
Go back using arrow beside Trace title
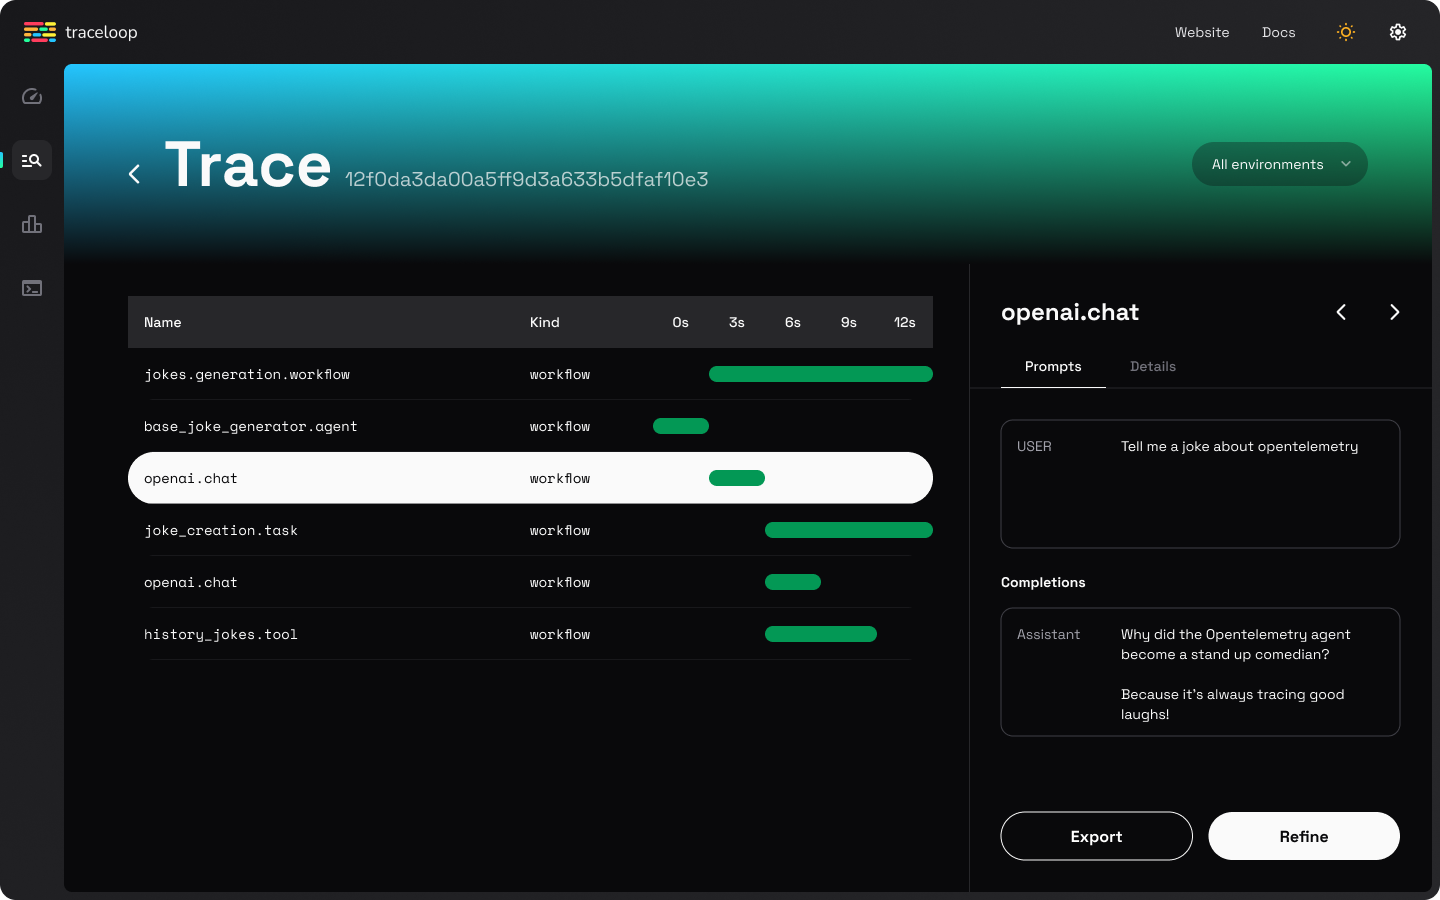(x=135, y=174)
